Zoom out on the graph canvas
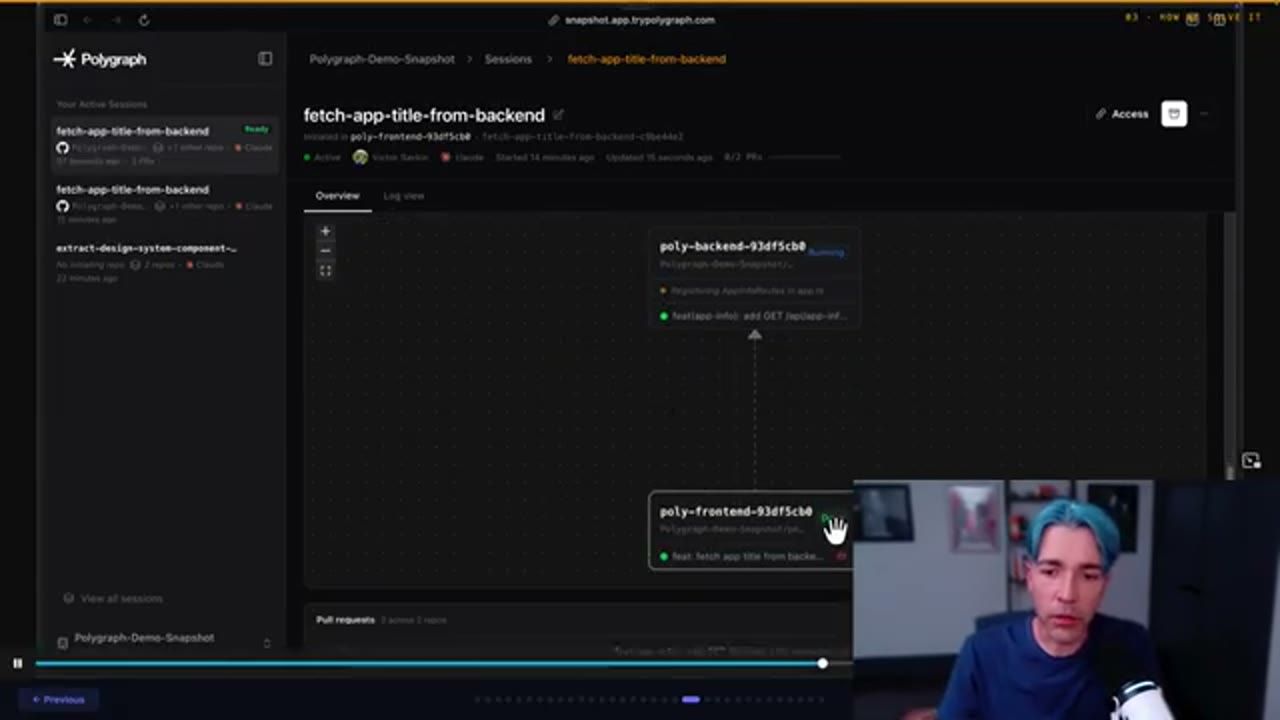This screenshot has height=720, width=1280. [x=325, y=251]
